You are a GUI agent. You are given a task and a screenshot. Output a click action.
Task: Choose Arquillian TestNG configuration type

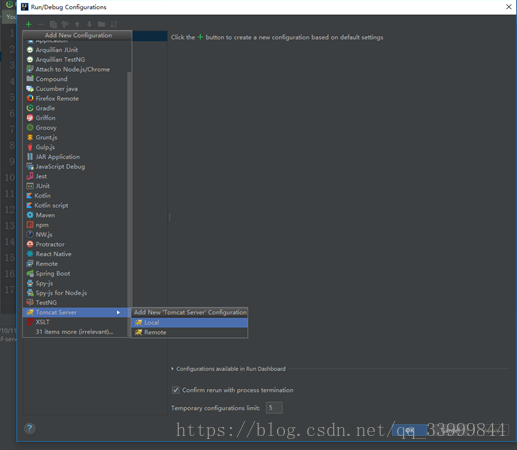[x=75, y=60]
